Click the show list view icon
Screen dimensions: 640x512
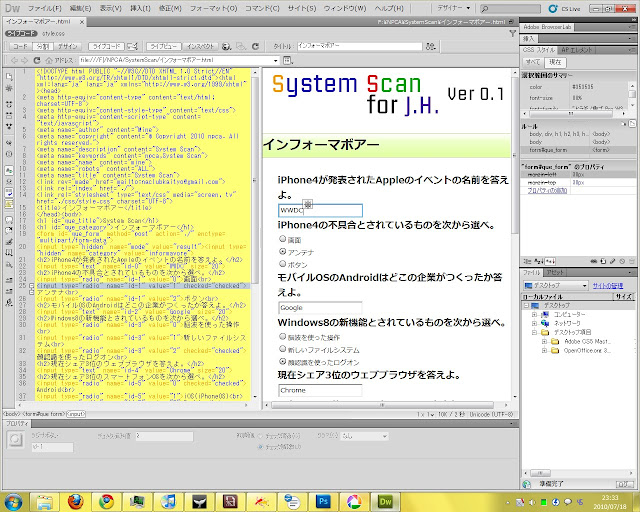point(539,261)
